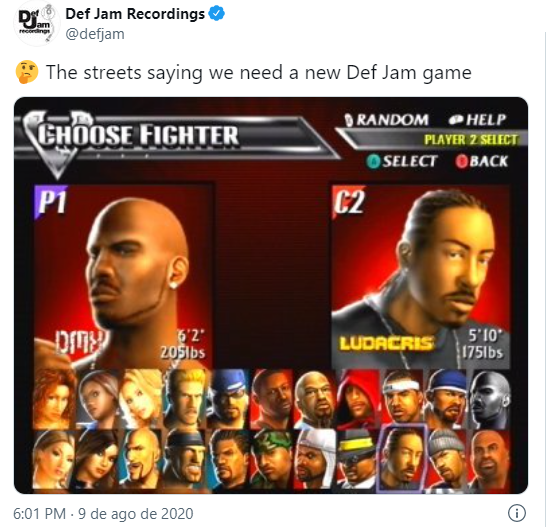Select the red hooded fighter portrait
Image resolution: width=546 pixels, height=527 pixels.
[358, 399]
